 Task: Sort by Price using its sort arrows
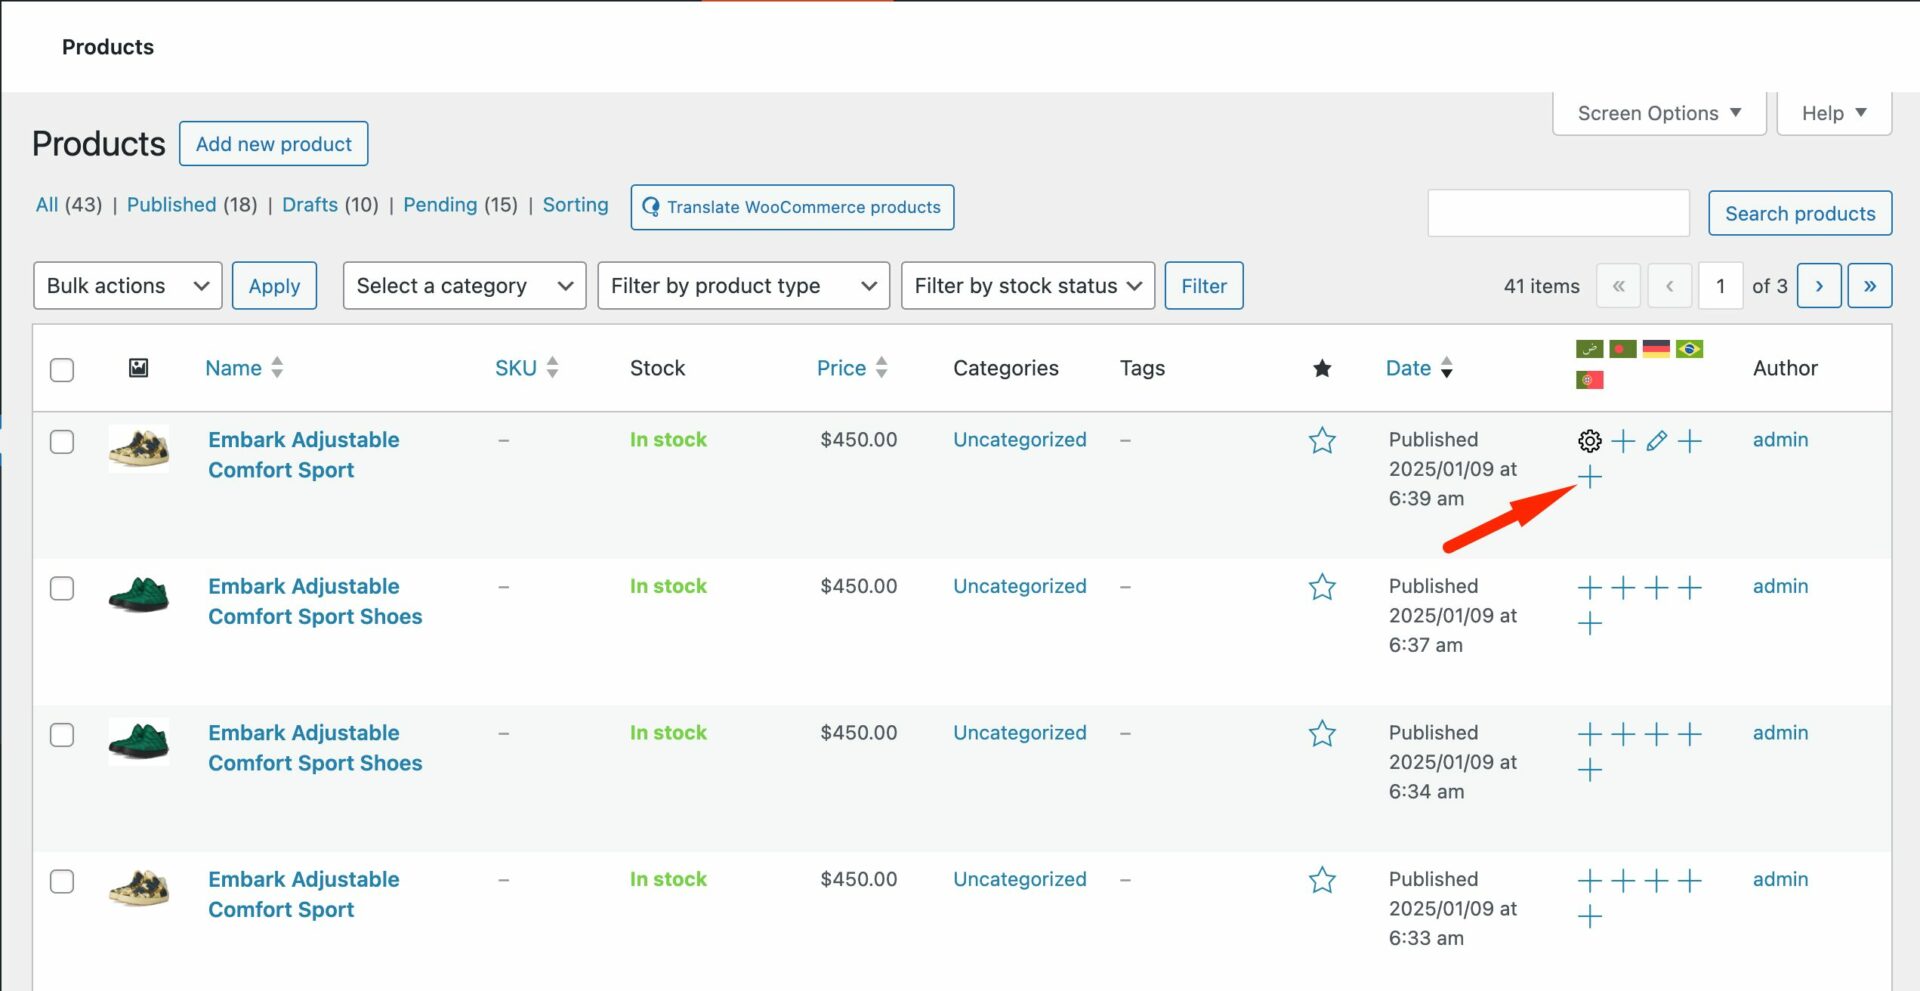point(881,367)
